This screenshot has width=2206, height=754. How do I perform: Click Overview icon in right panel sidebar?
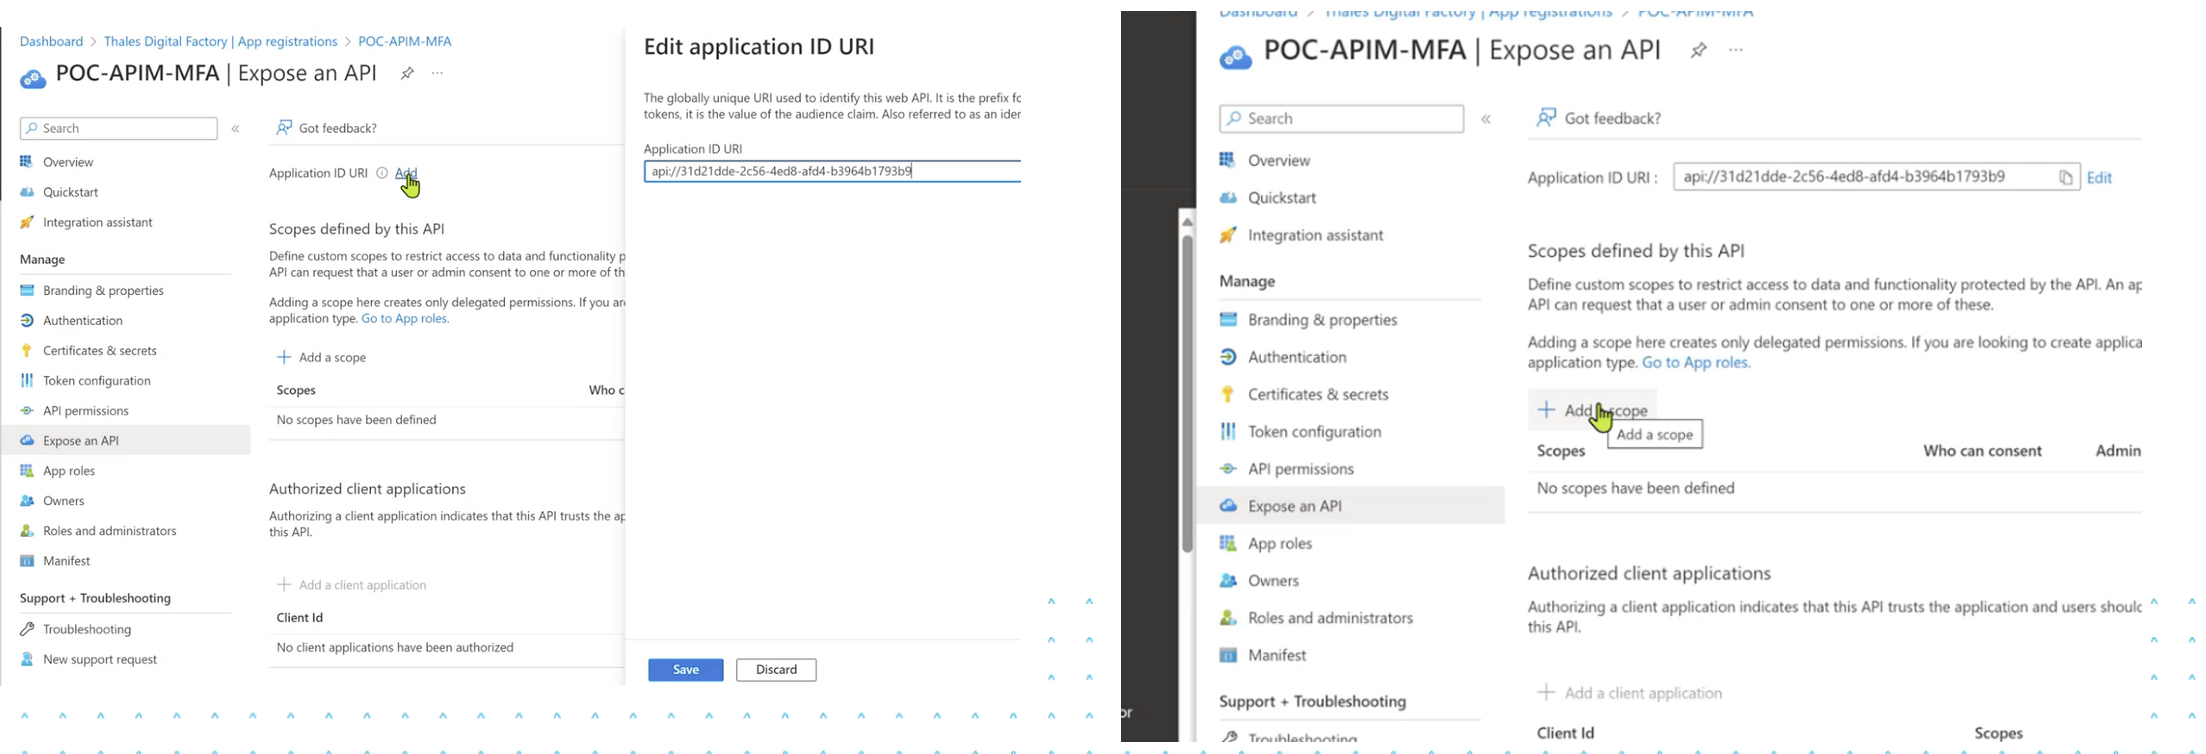tap(1228, 160)
